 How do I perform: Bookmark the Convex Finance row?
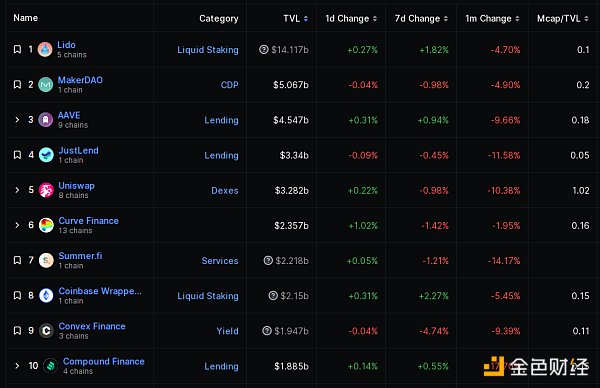(x=17, y=331)
